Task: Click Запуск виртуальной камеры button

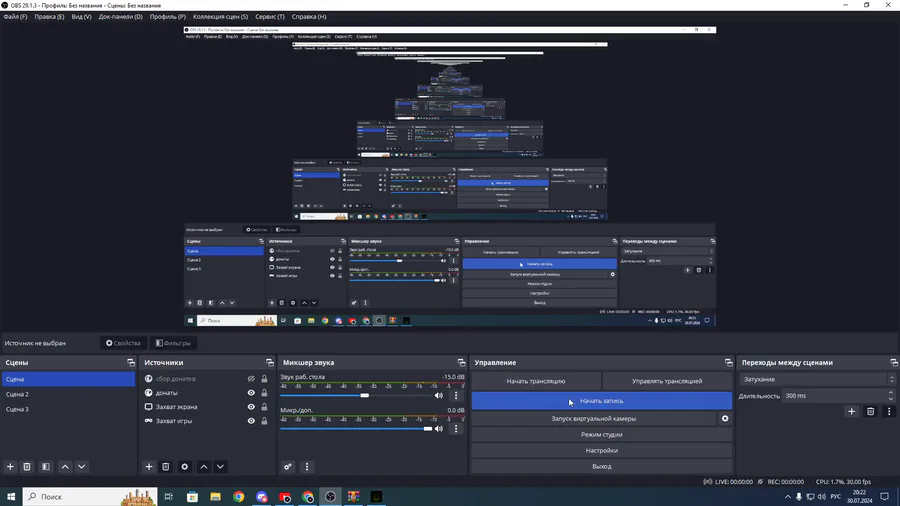Action: click(x=593, y=418)
